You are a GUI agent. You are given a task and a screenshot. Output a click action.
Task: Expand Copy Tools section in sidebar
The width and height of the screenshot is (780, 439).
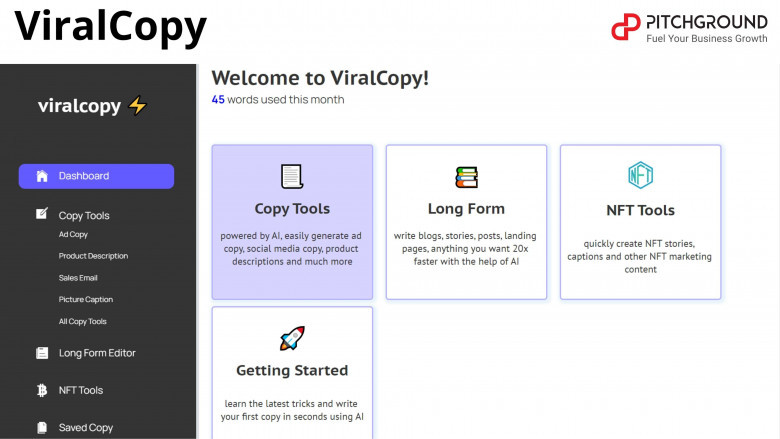[84, 215]
